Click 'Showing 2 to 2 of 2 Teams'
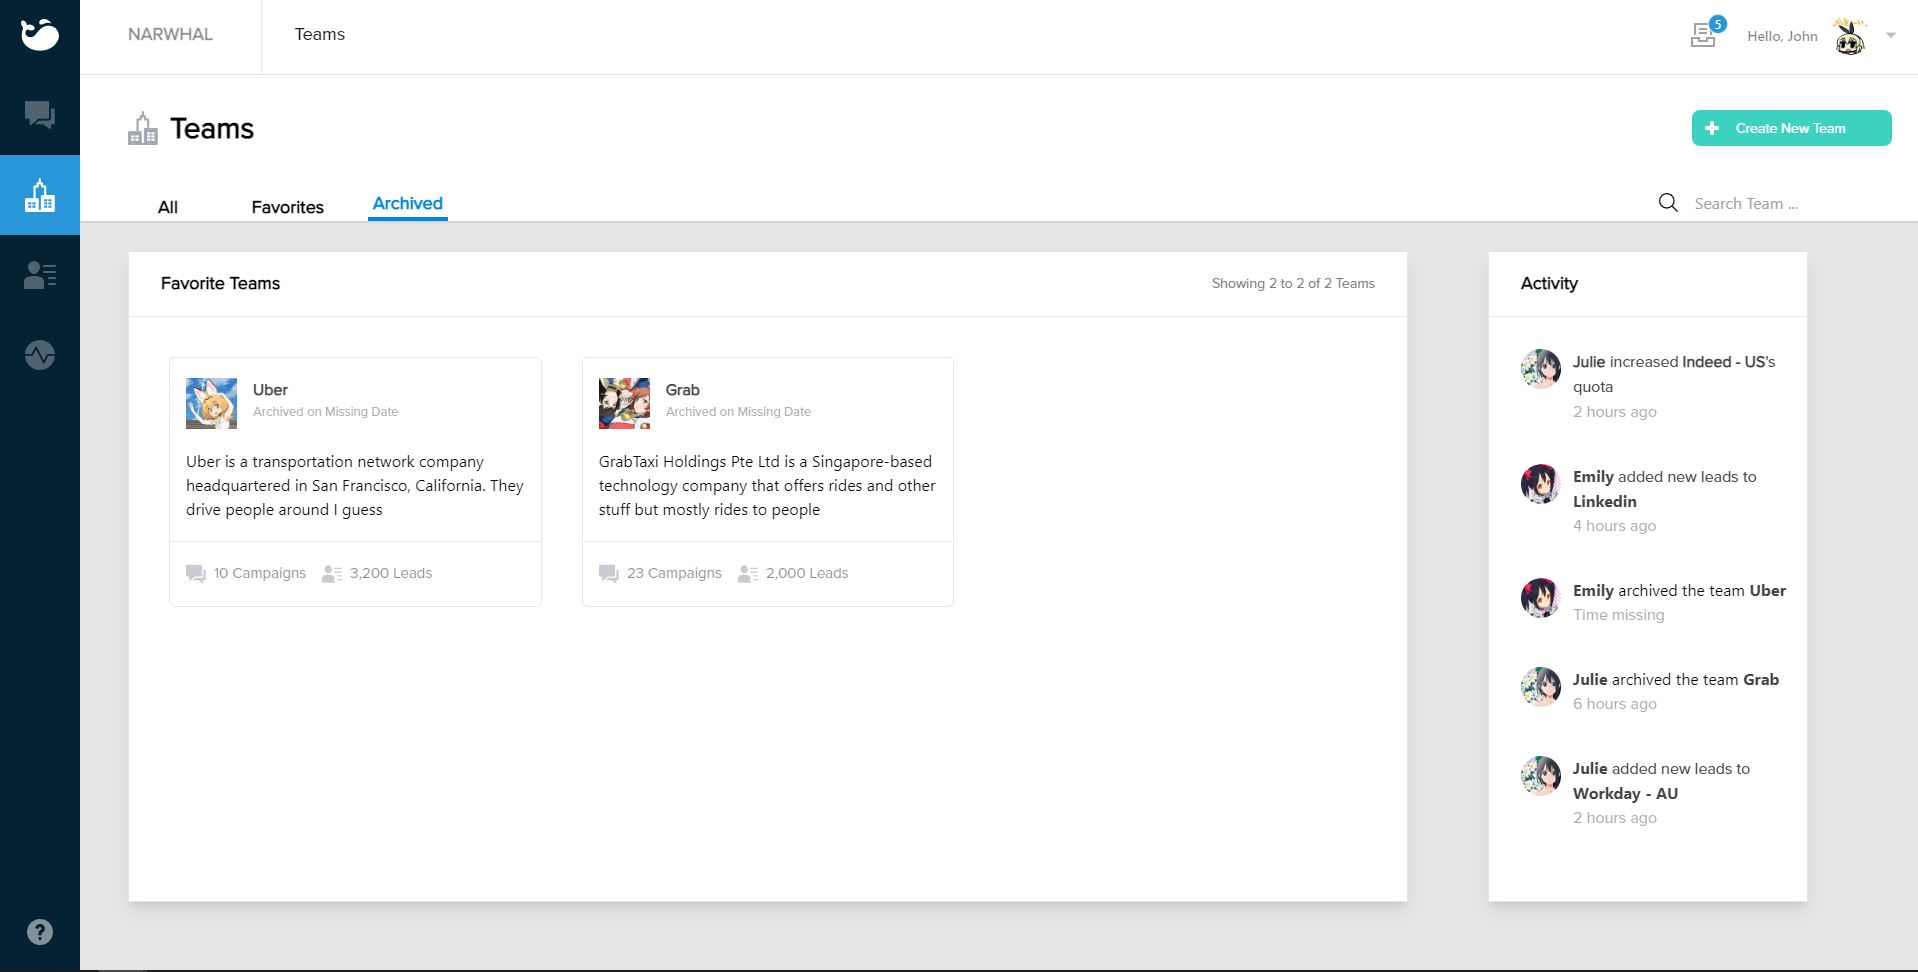The width and height of the screenshot is (1918, 972). [x=1293, y=283]
